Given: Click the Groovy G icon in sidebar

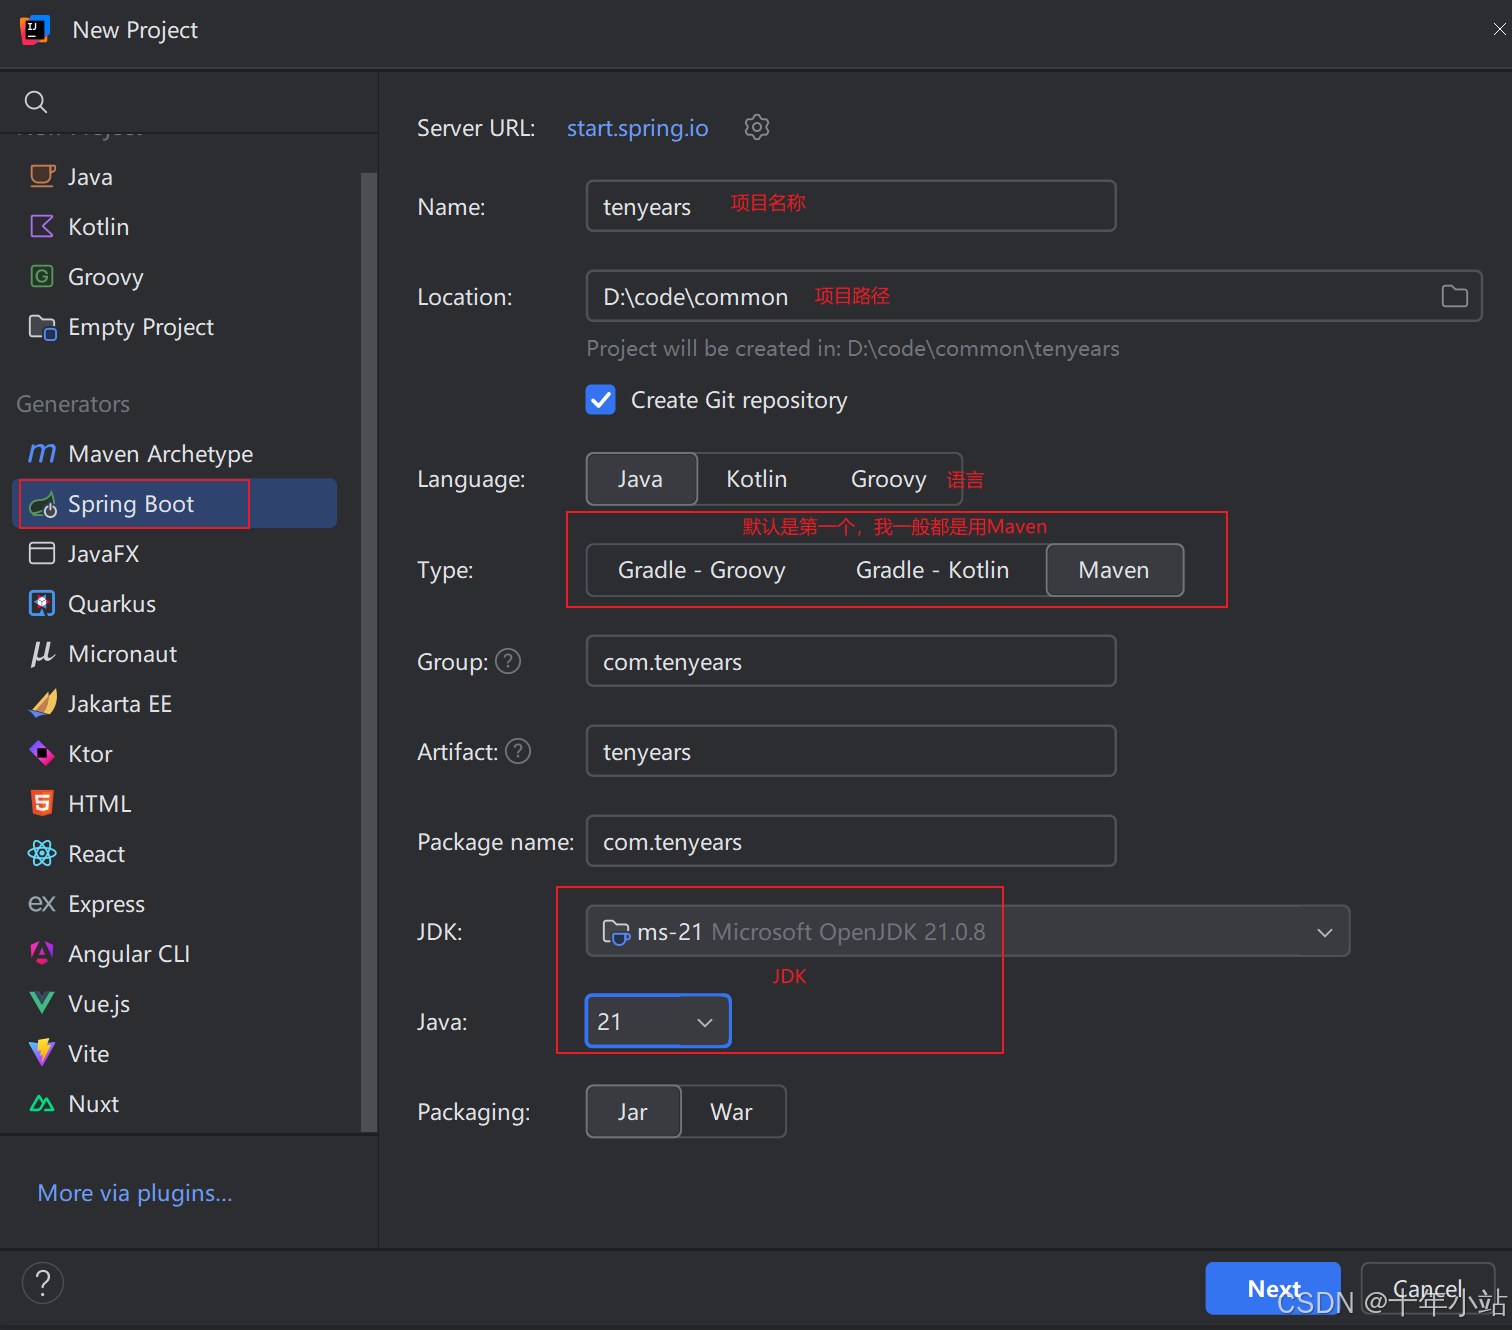Looking at the screenshot, I should tap(42, 276).
